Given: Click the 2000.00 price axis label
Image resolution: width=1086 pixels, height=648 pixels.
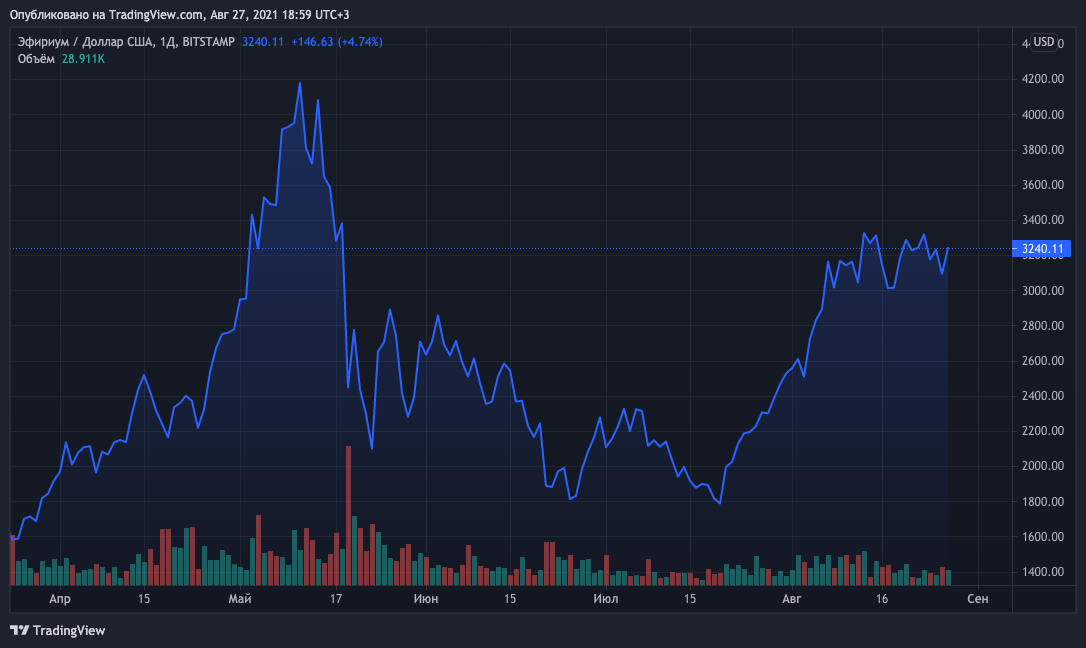Looking at the screenshot, I should click(x=1042, y=466).
